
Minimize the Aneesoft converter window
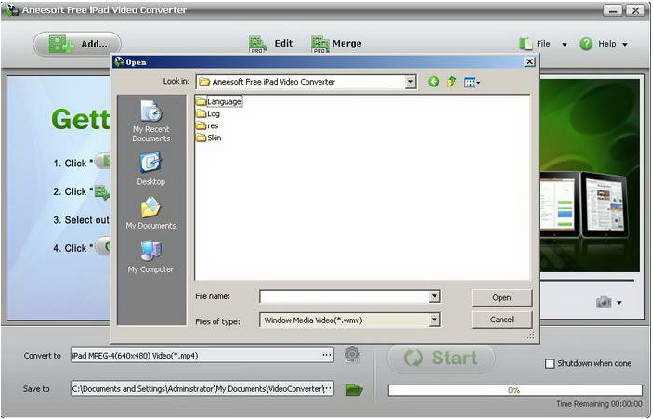point(612,11)
